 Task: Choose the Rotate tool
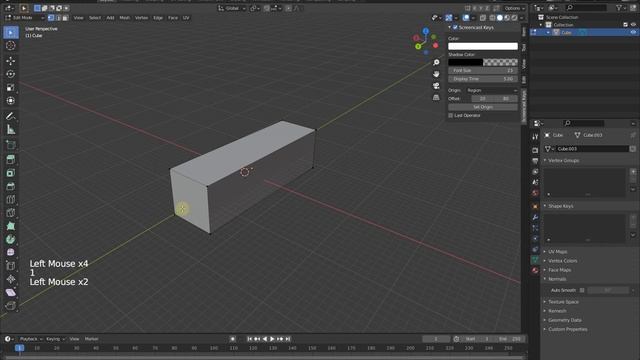click(11, 74)
